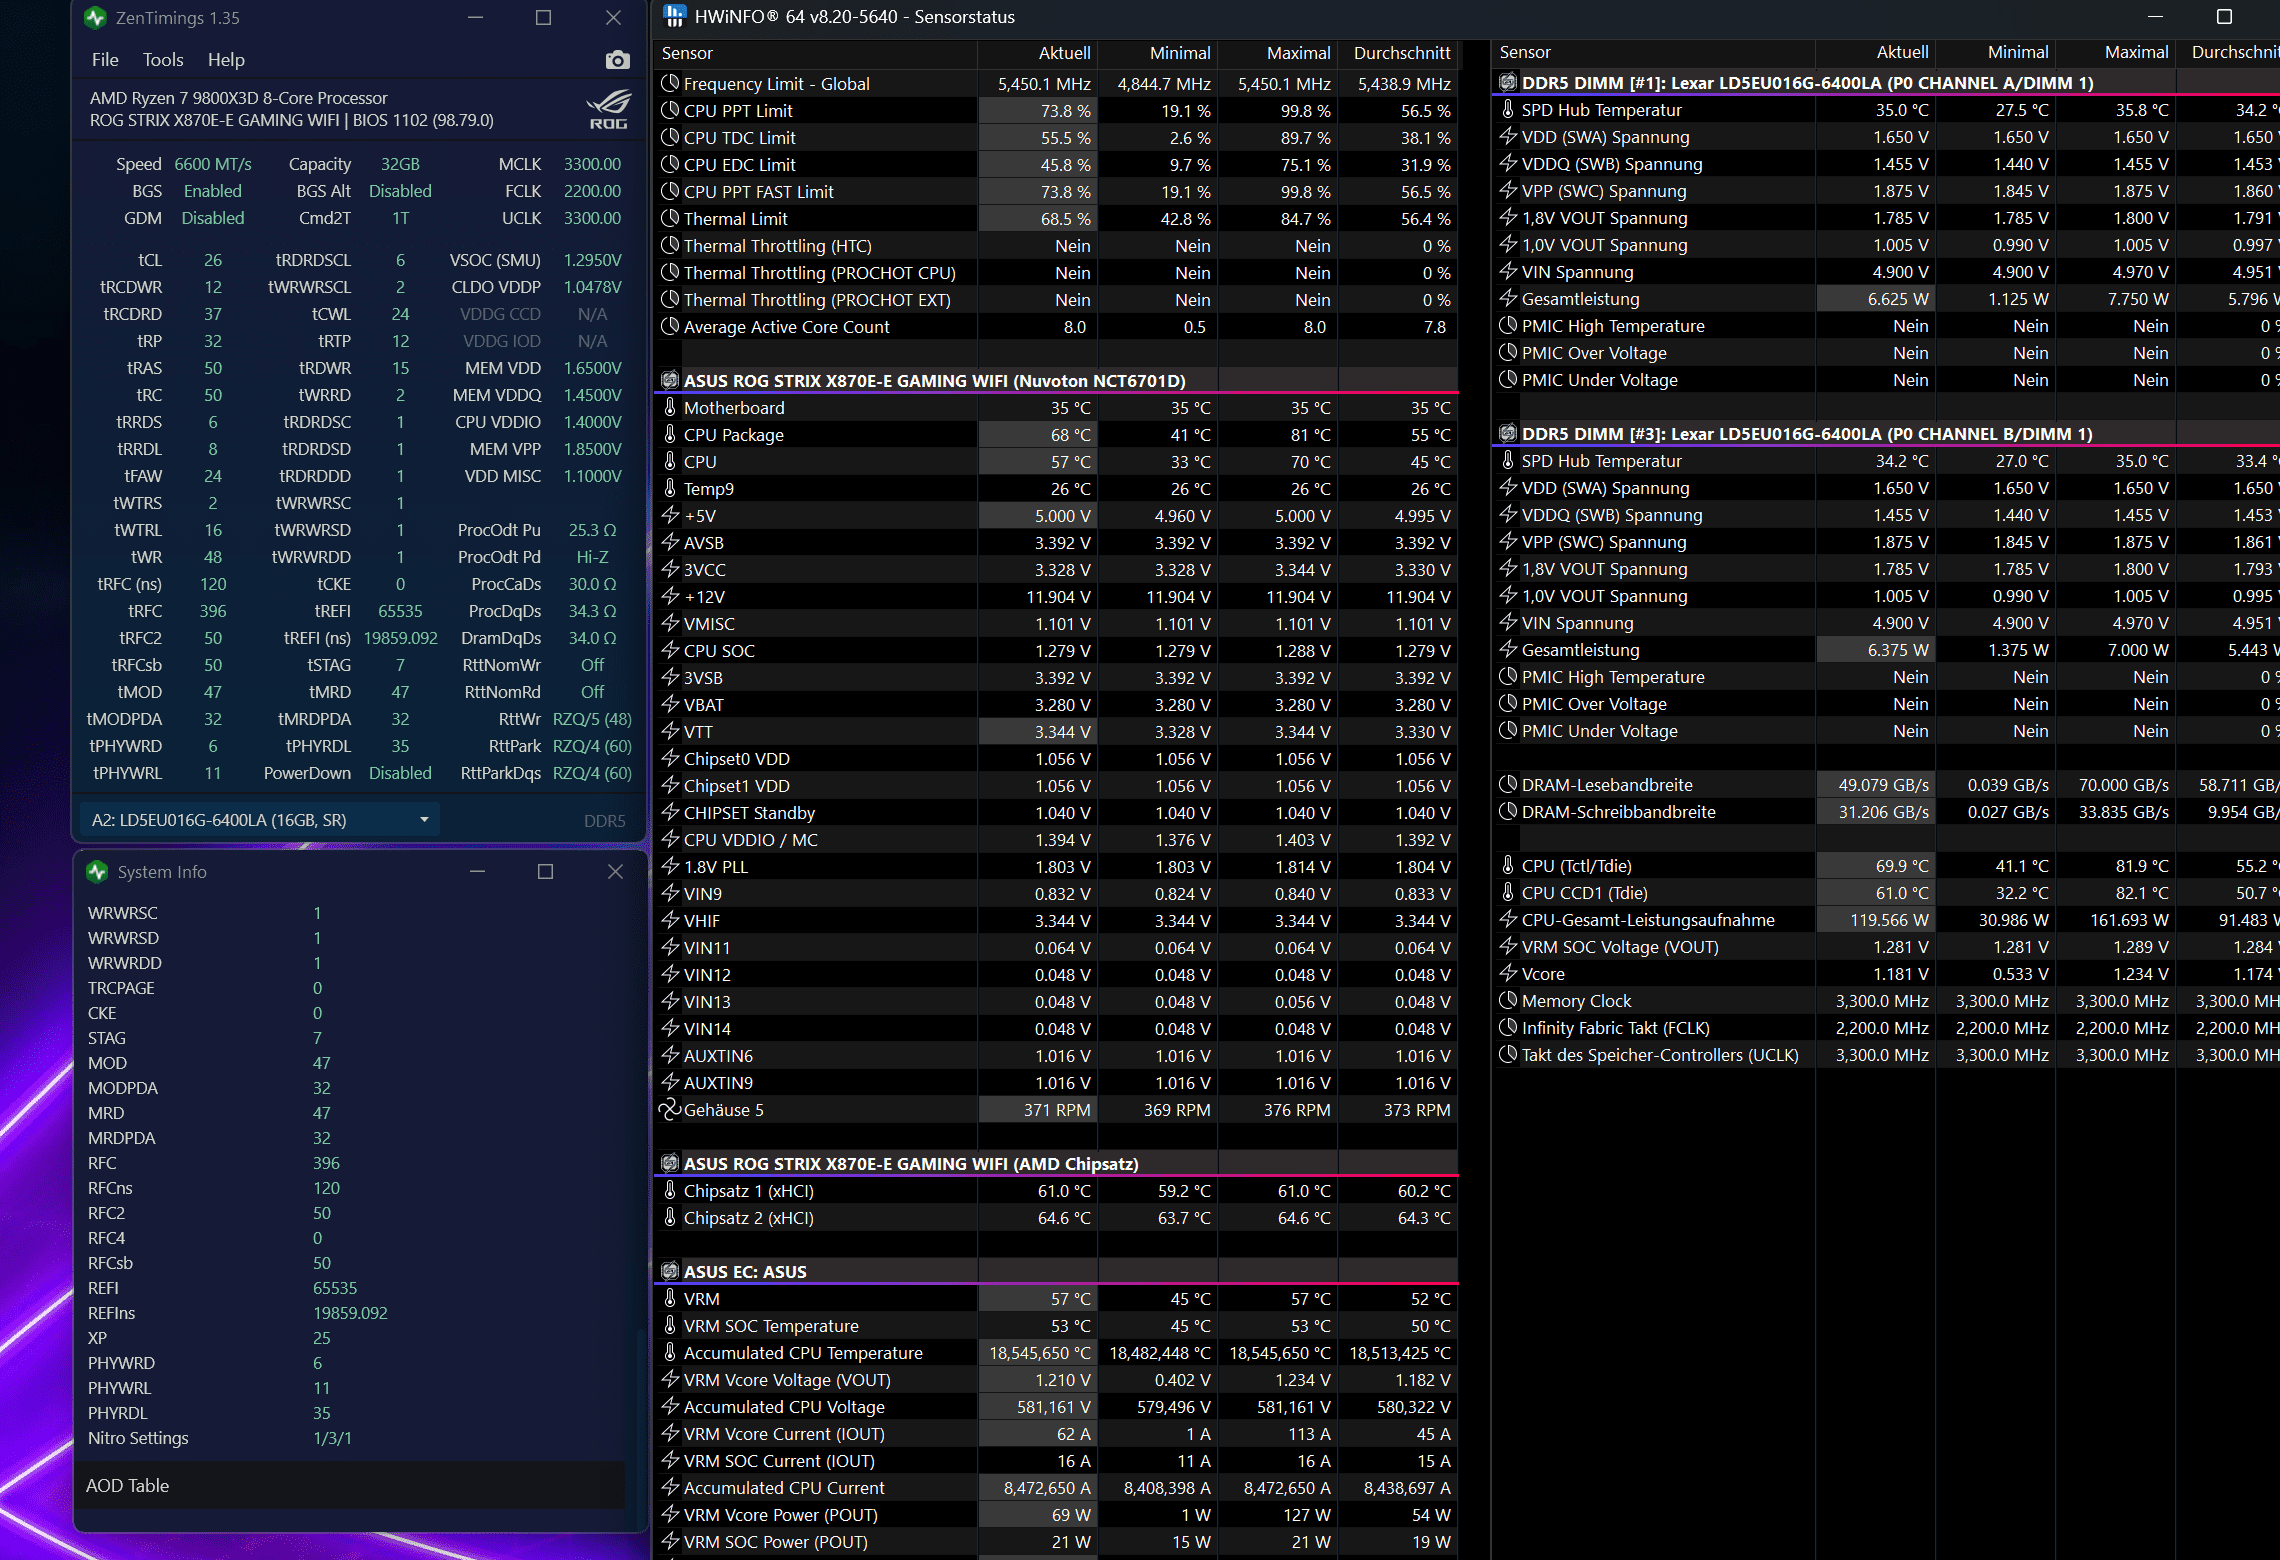
Task: Select the Motherboard temperature row
Action: [1056, 407]
